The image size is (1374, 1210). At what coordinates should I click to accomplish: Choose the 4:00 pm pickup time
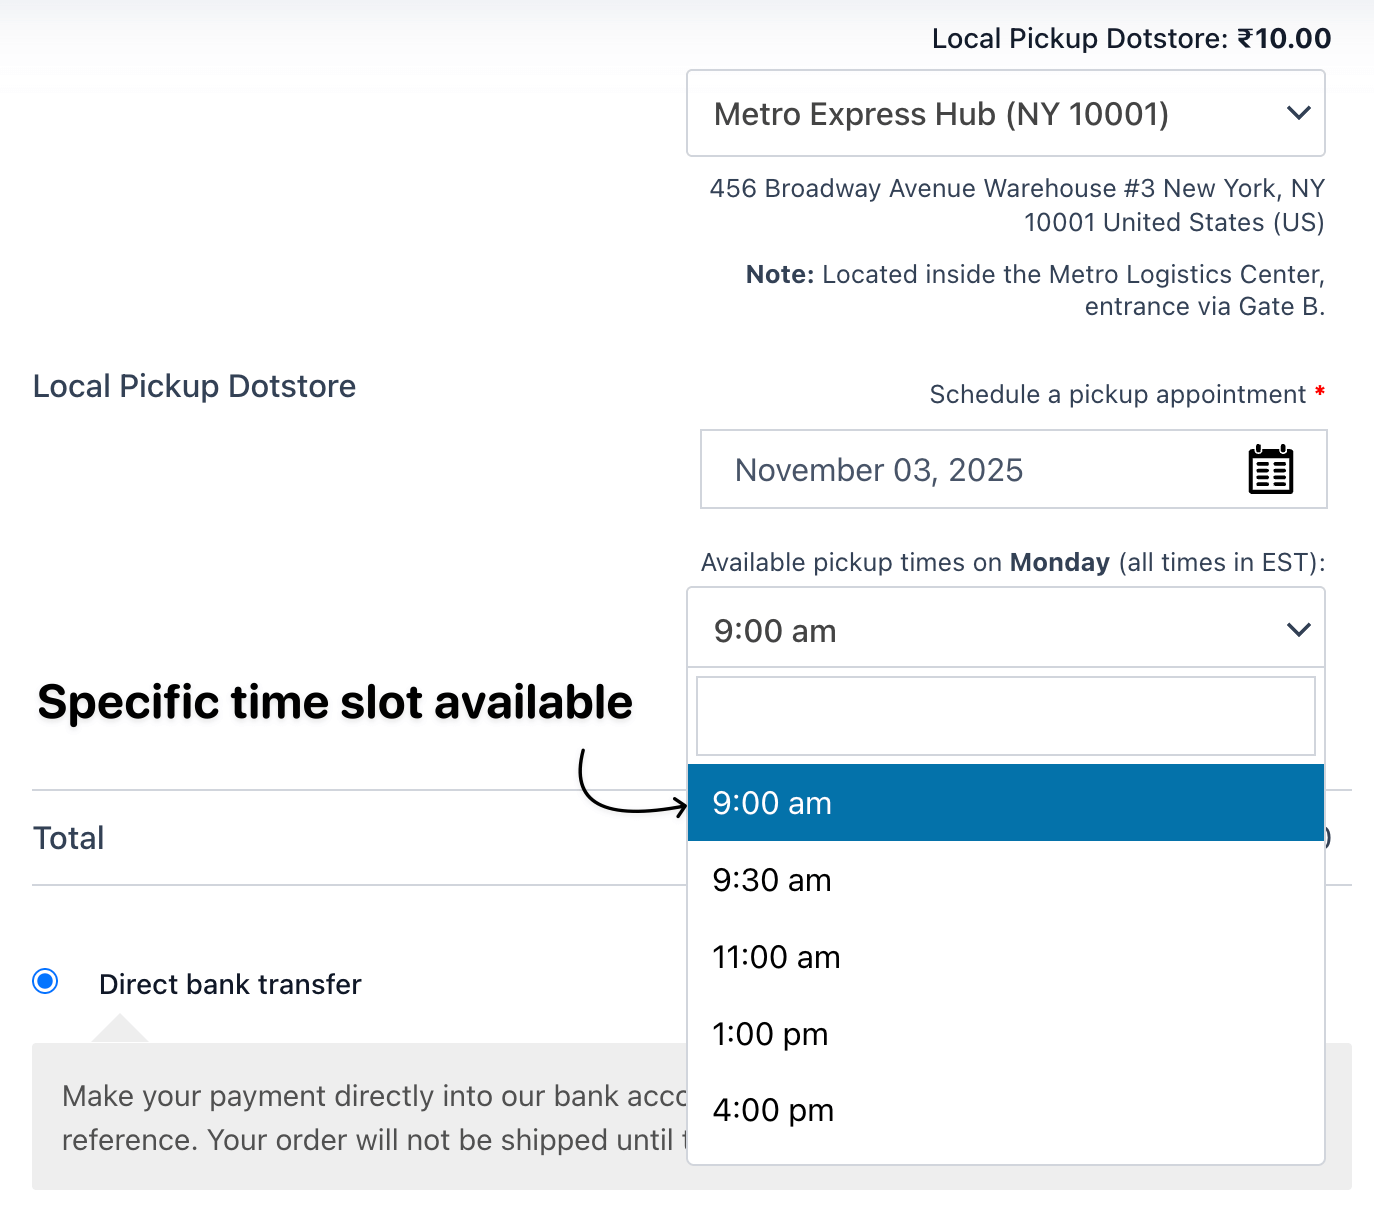coord(1005,1110)
